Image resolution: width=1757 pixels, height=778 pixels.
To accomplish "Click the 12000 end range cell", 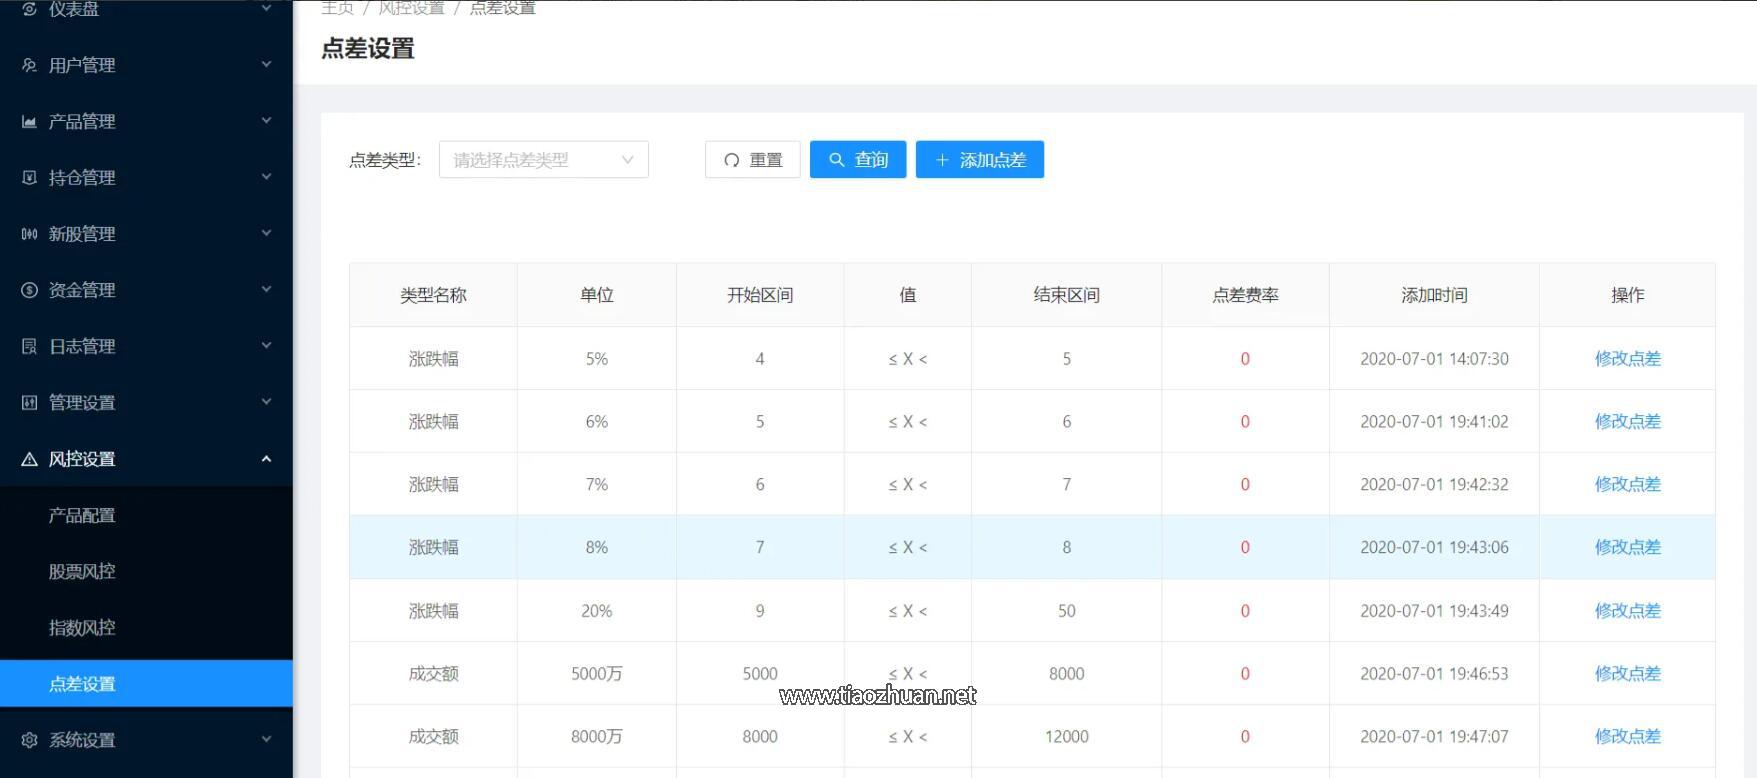I will [1066, 737].
